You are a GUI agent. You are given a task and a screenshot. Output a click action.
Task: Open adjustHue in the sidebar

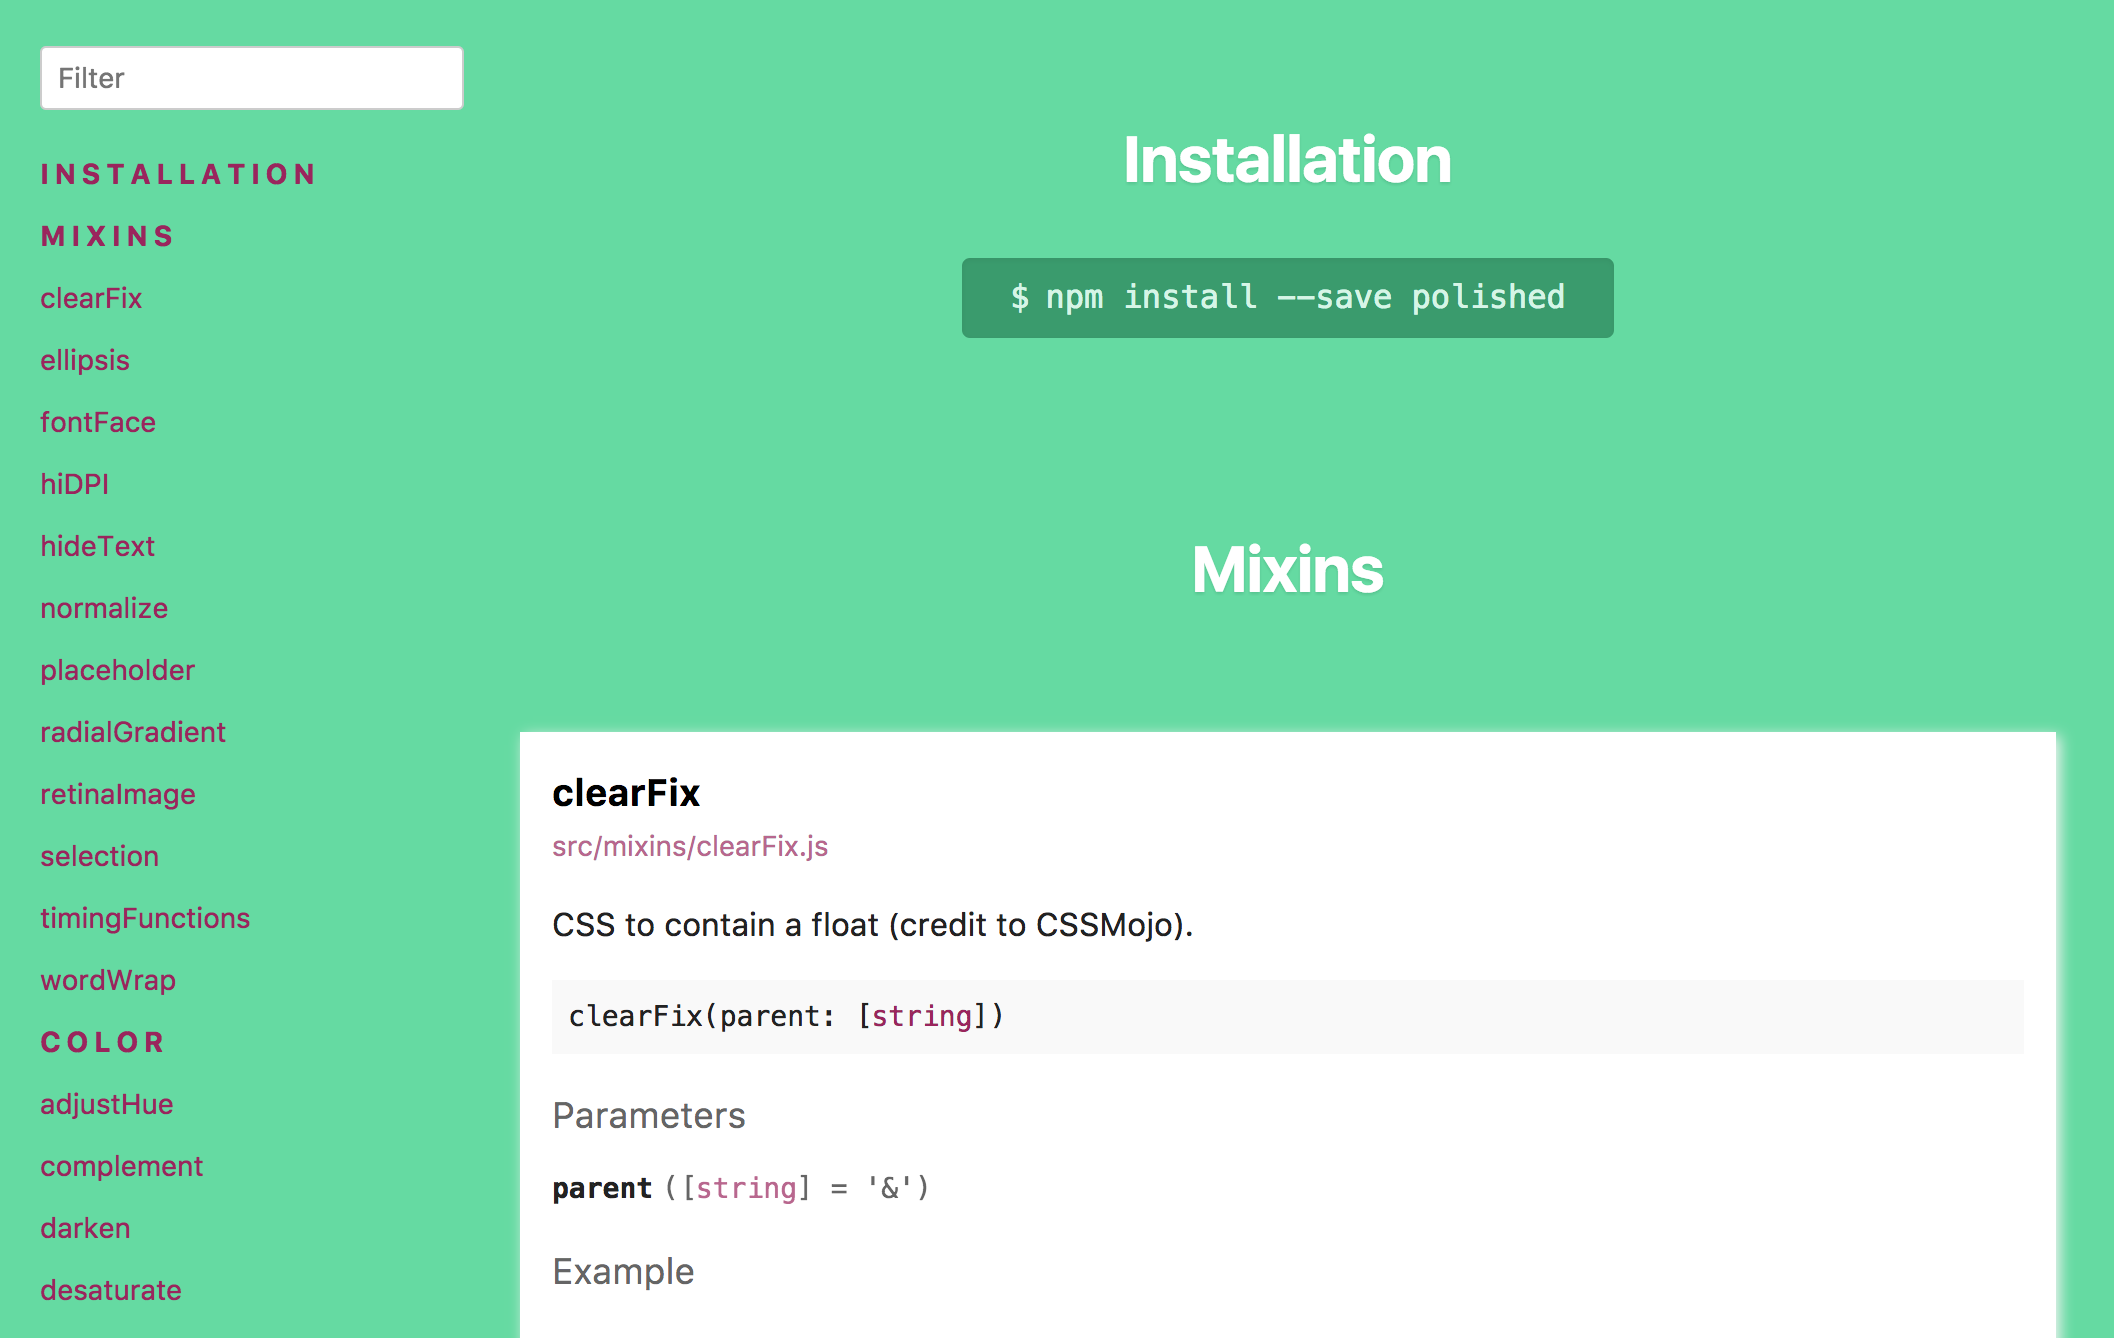point(107,1104)
